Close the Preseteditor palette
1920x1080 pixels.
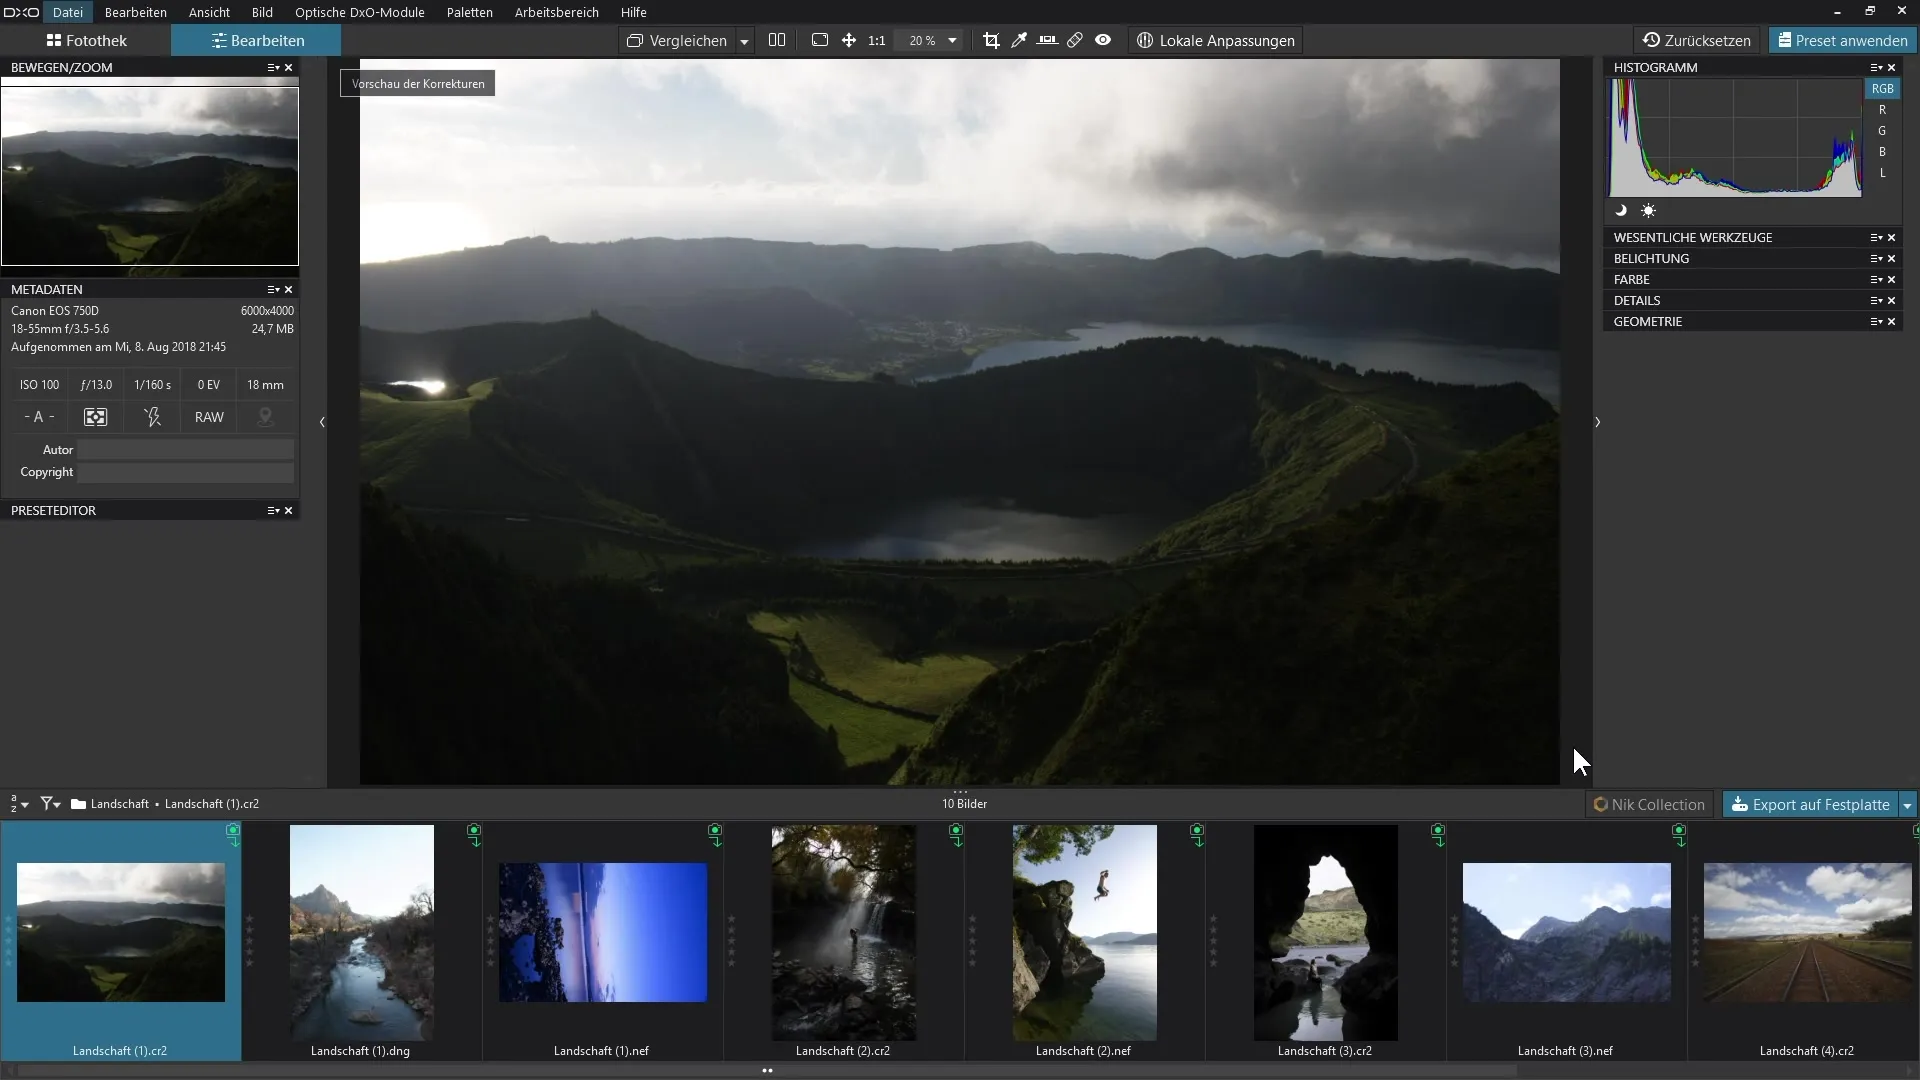tap(289, 511)
